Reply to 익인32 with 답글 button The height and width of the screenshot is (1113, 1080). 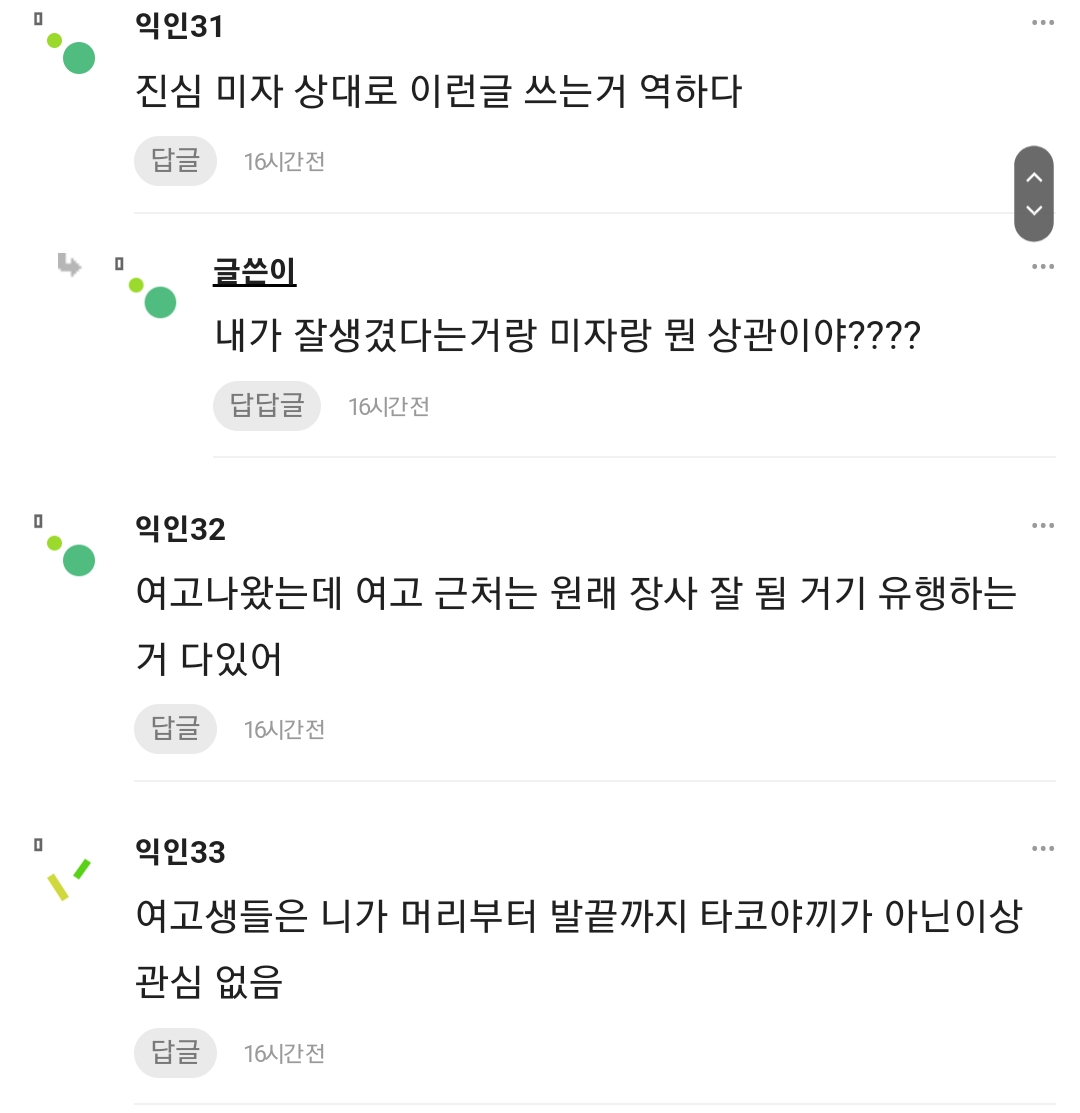pyautogui.click(x=175, y=729)
